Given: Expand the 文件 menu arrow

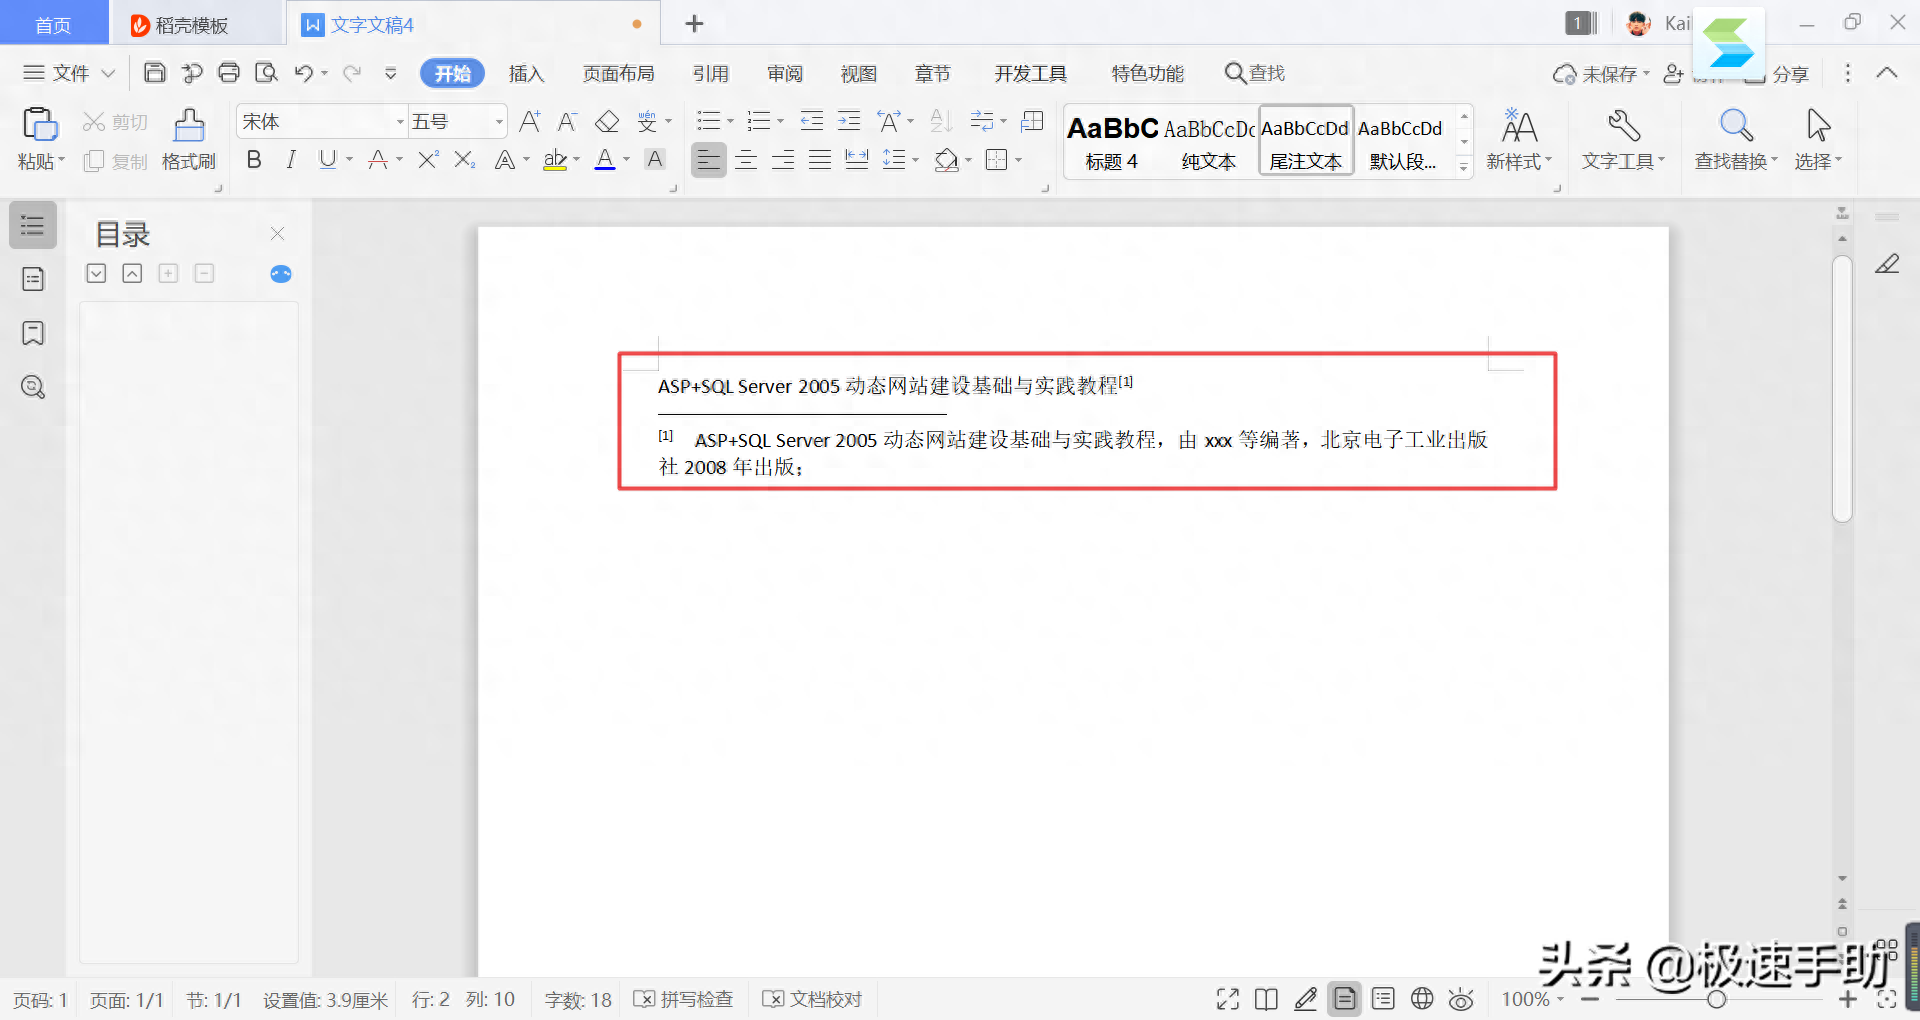Looking at the screenshot, I should (x=109, y=73).
